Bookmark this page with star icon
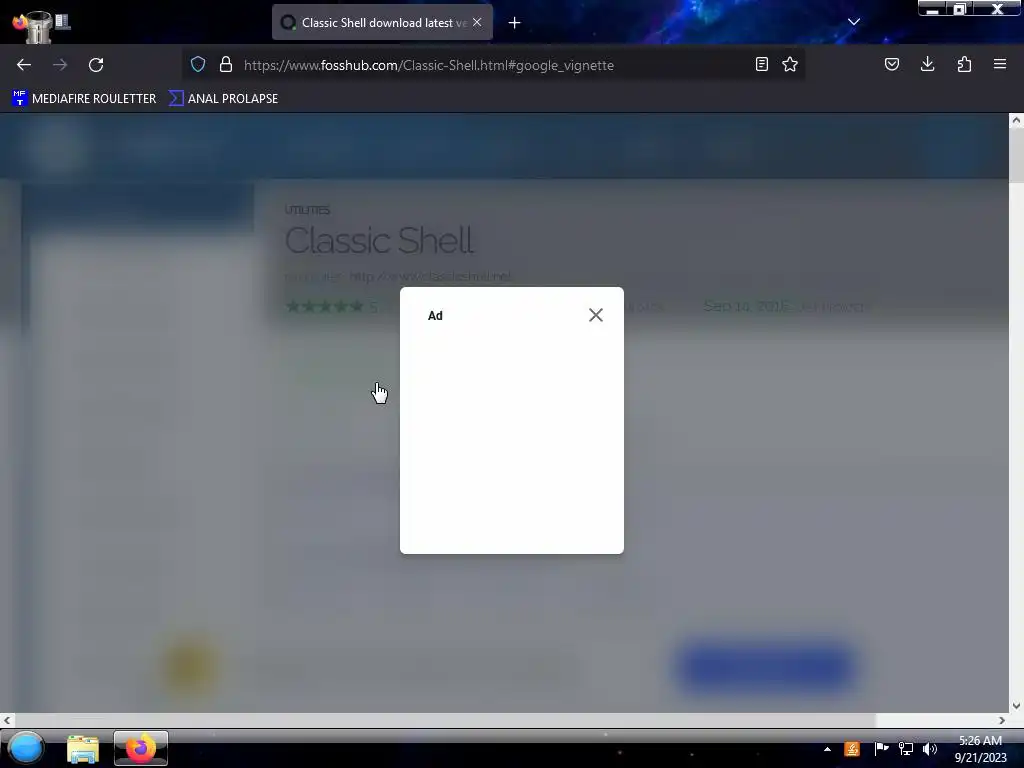The width and height of the screenshot is (1024, 768). (790, 65)
